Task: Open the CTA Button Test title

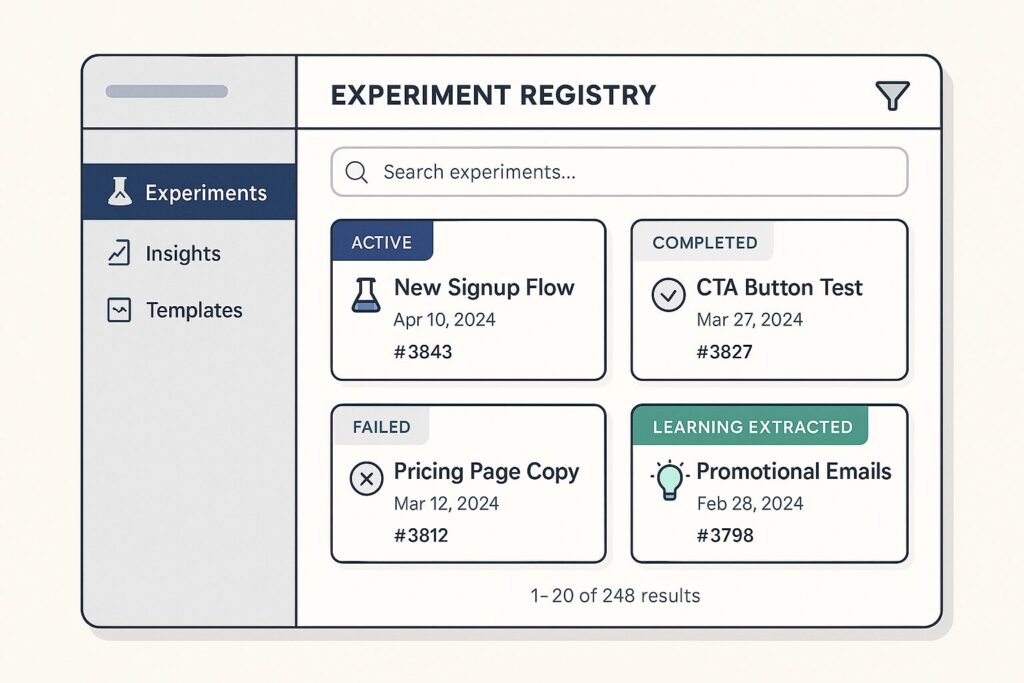Action: (x=779, y=287)
